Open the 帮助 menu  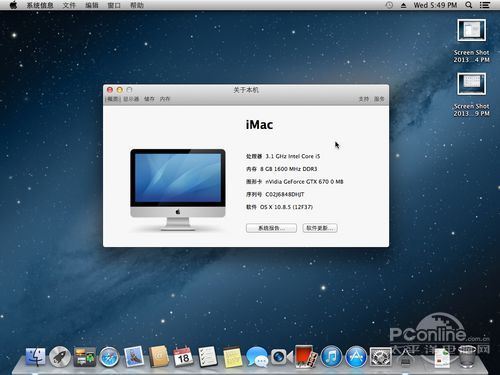[x=137, y=5]
